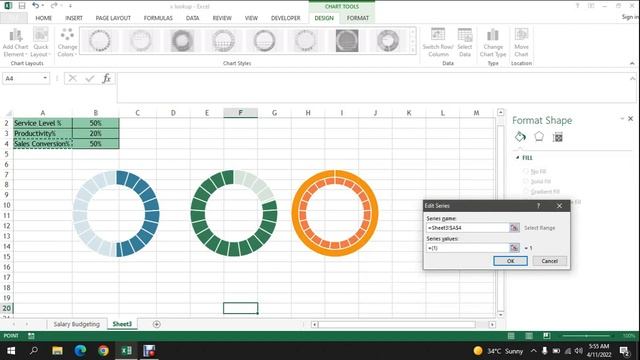Screen dimensions: 640x360
Task: Open Quick Layout gallery
Action: tap(40, 43)
